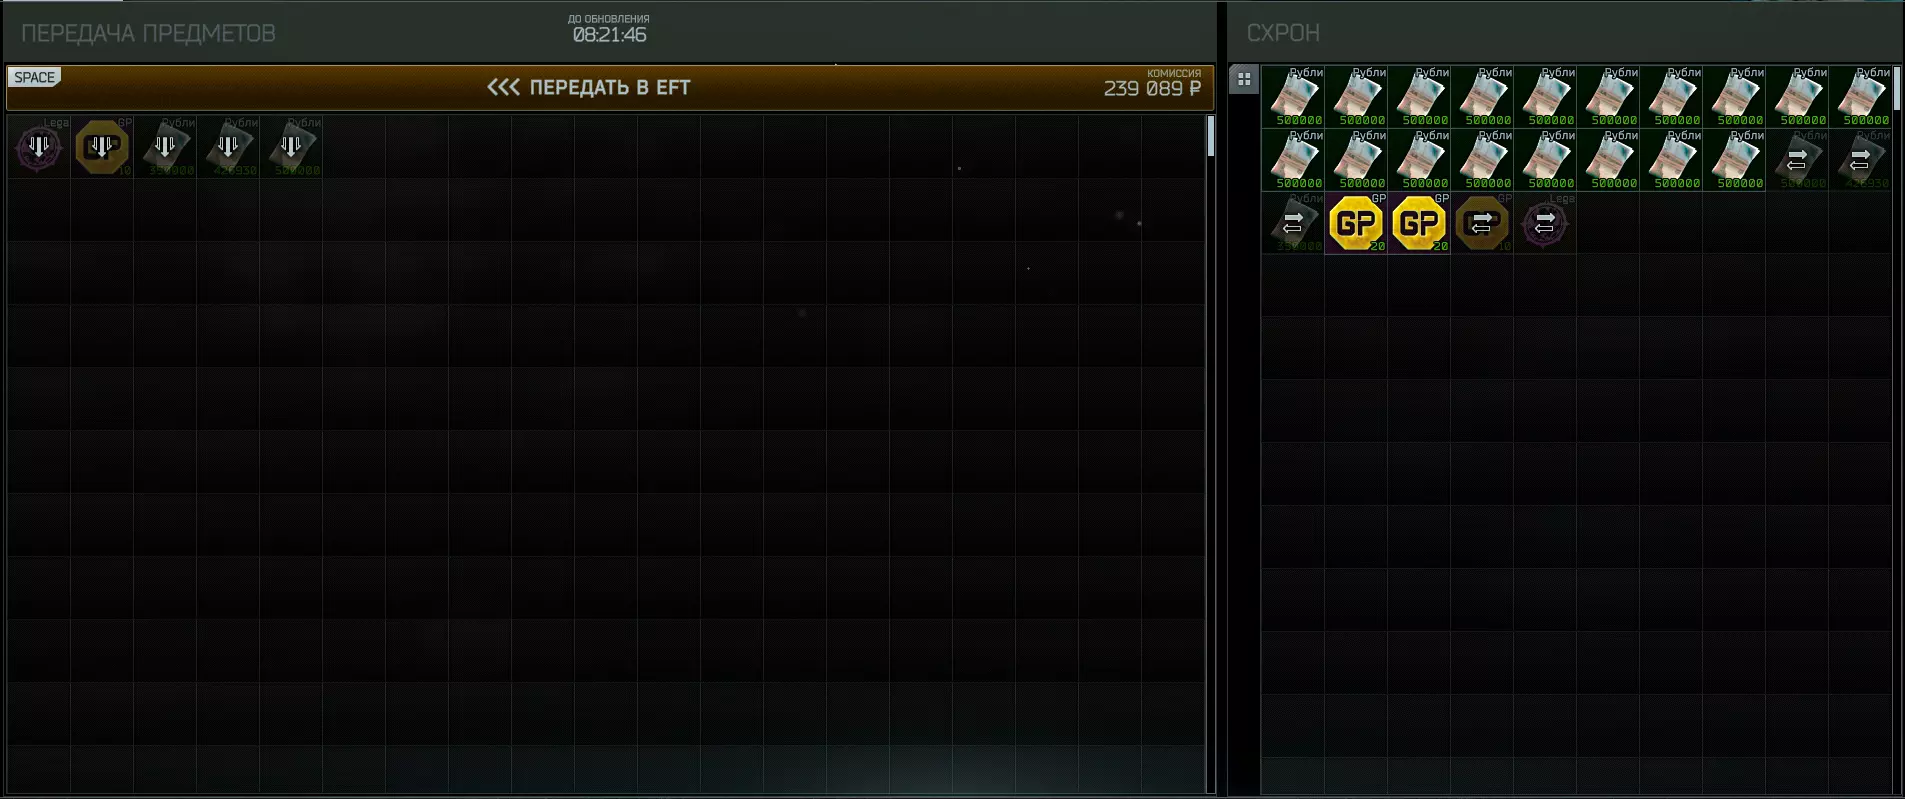The image size is (1905, 799).
Task: Click the grid sort icon beside the stash
Action: [x=1244, y=80]
